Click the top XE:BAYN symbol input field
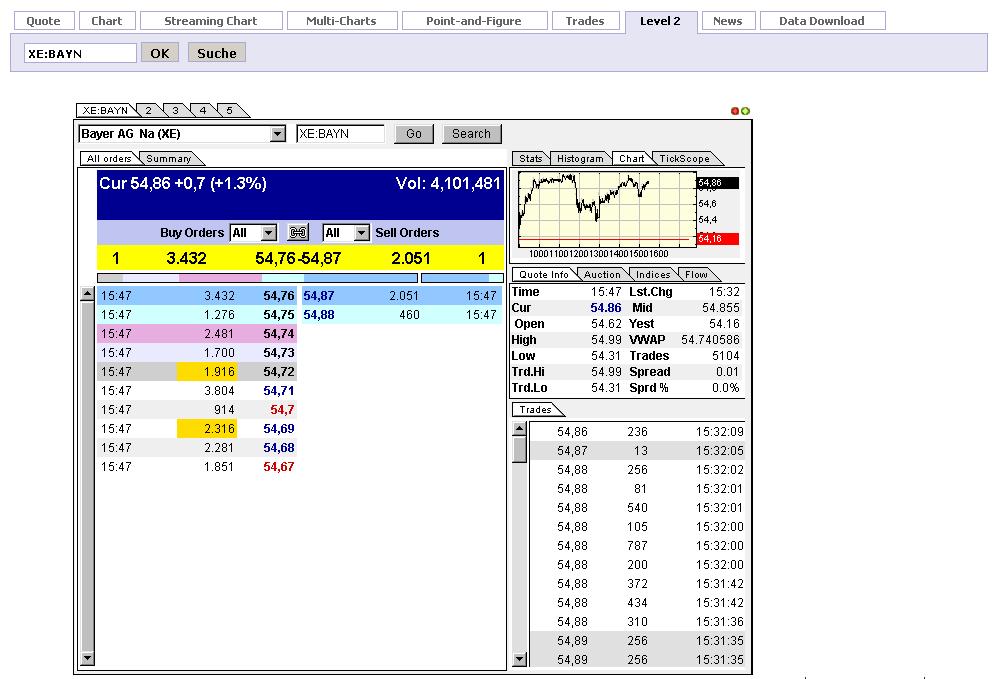1001x679 pixels. [80, 54]
